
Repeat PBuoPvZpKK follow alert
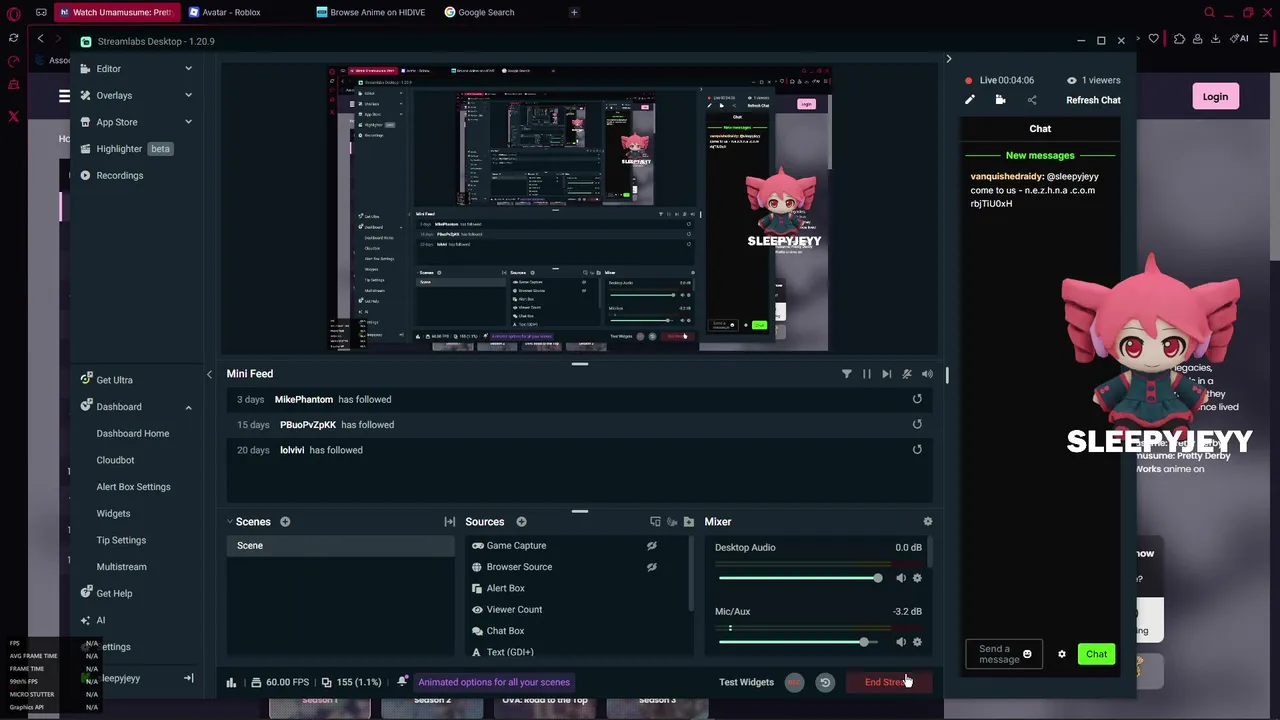[x=917, y=424]
